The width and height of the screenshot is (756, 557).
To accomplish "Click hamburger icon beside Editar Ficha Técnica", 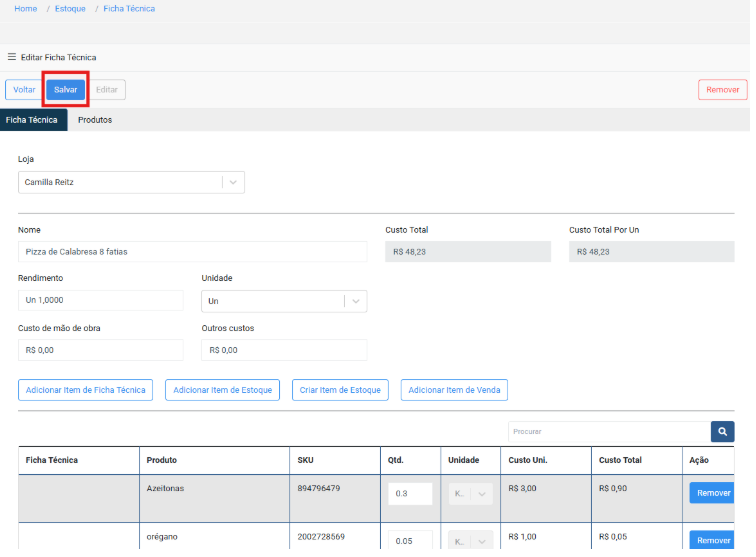I will coord(12,57).
